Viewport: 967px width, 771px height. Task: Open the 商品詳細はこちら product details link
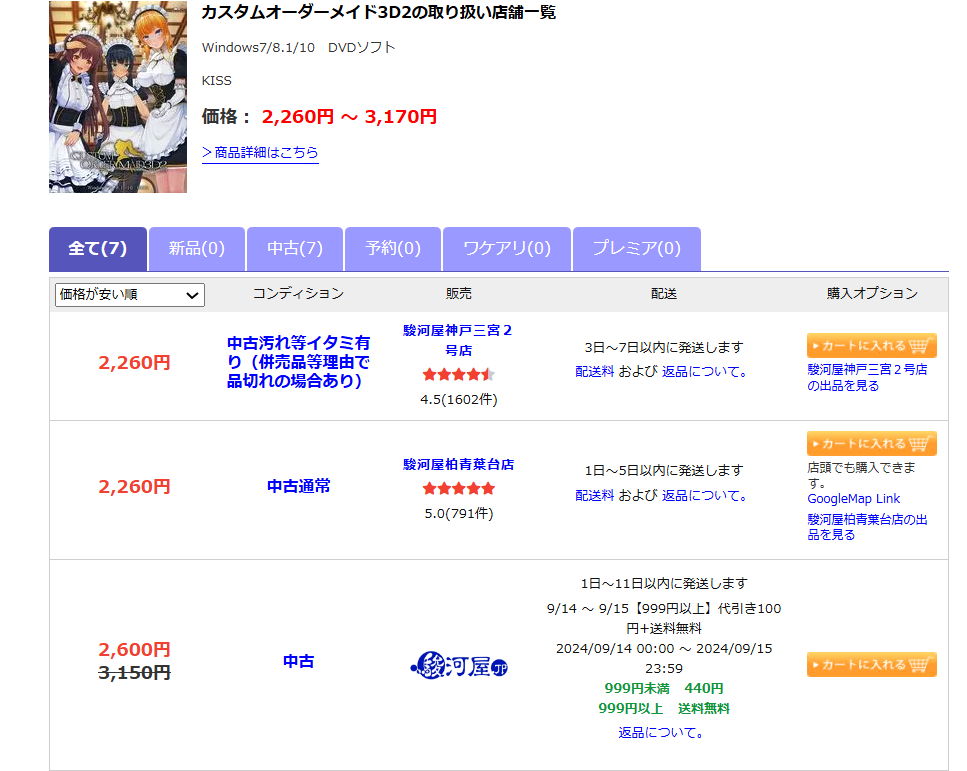coord(260,152)
